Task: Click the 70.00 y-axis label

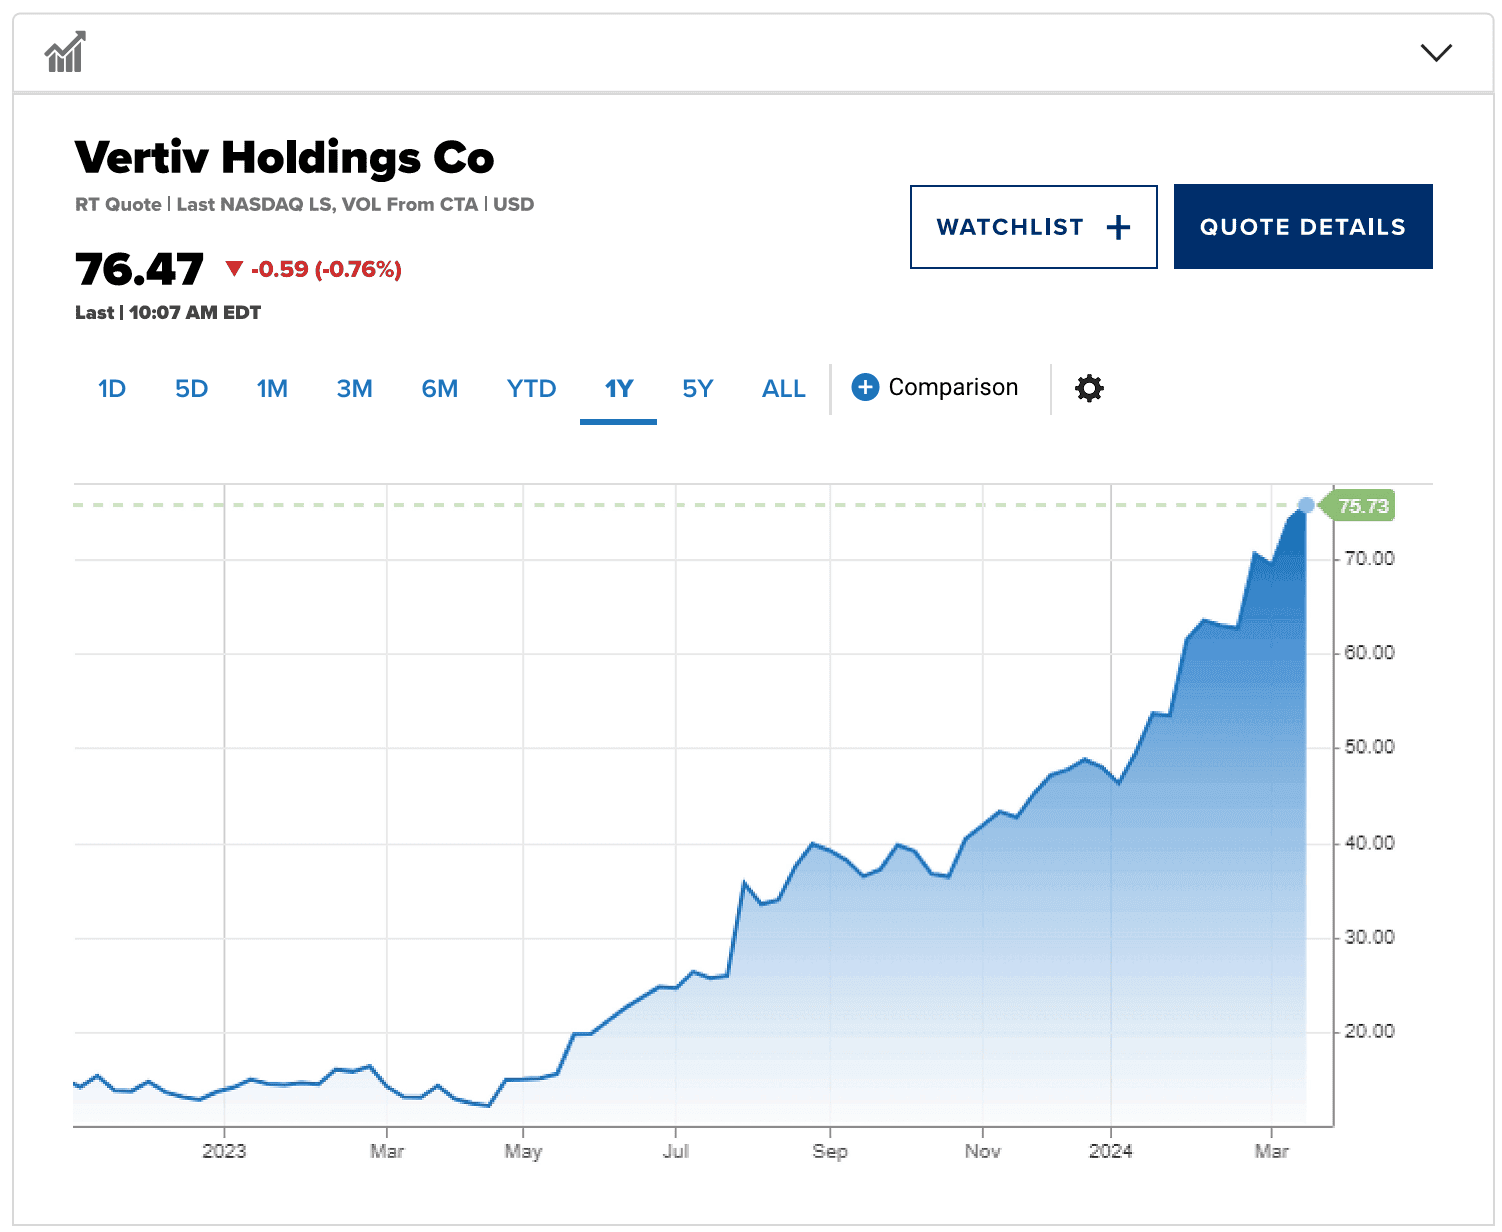Action: (1369, 558)
